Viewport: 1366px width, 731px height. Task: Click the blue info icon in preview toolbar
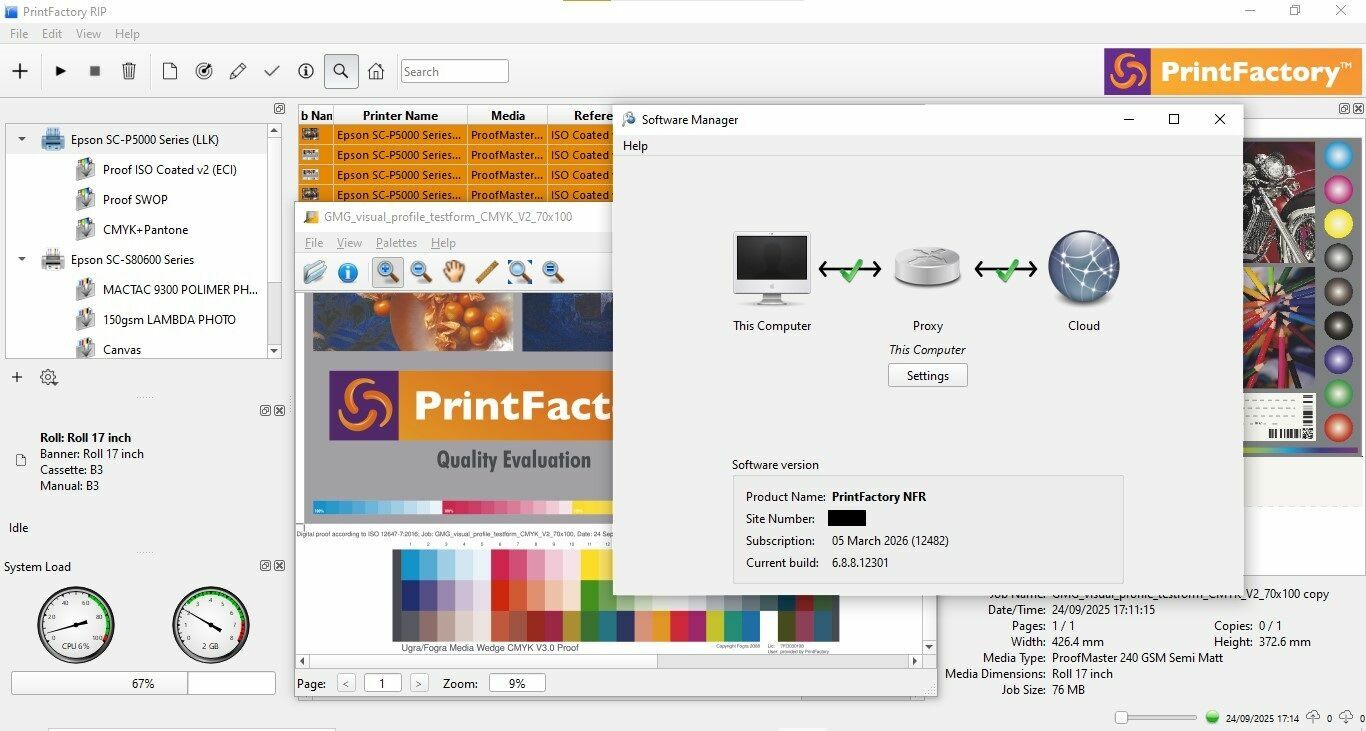coord(348,271)
